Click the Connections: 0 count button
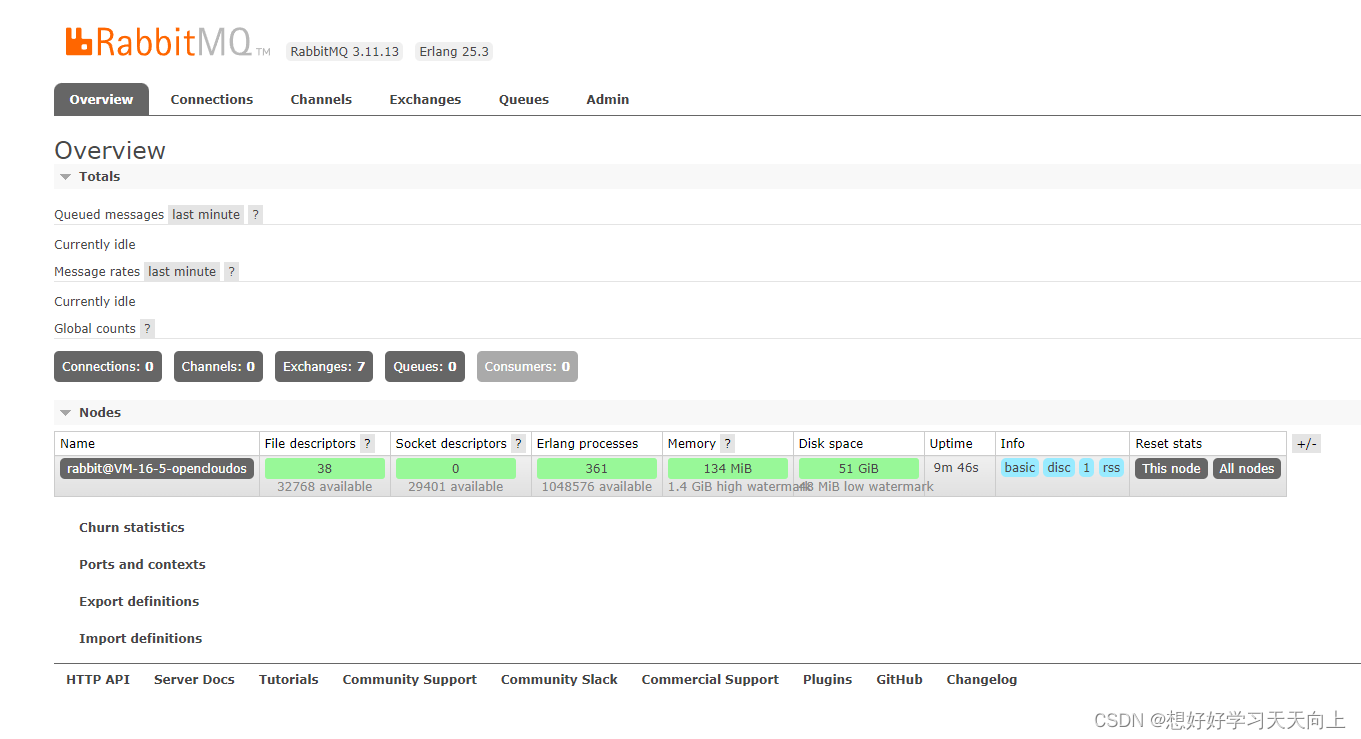Screen dimensions: 1361x739 108,367
